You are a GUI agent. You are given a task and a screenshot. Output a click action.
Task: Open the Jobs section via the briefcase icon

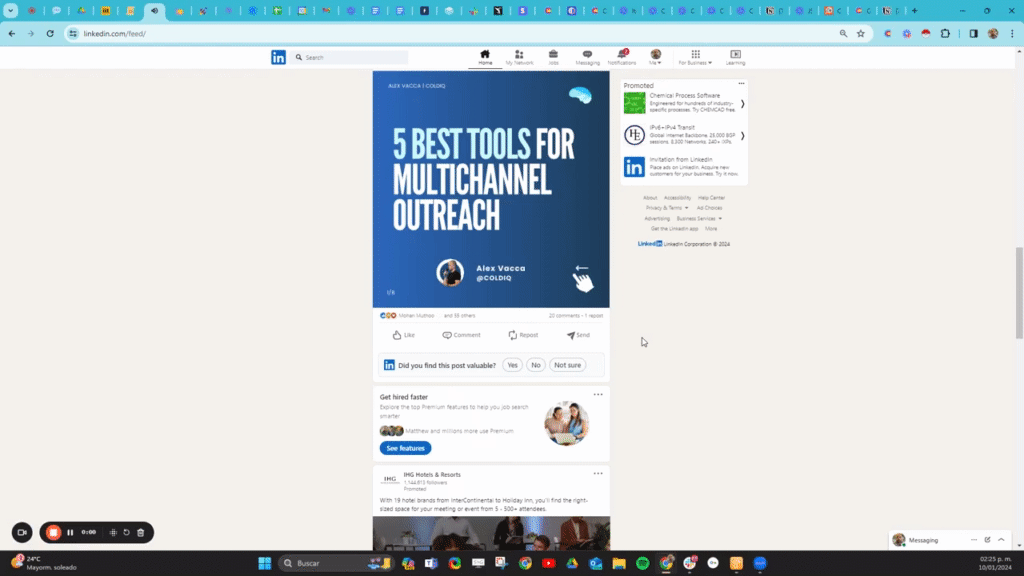(x=553, y=55)
